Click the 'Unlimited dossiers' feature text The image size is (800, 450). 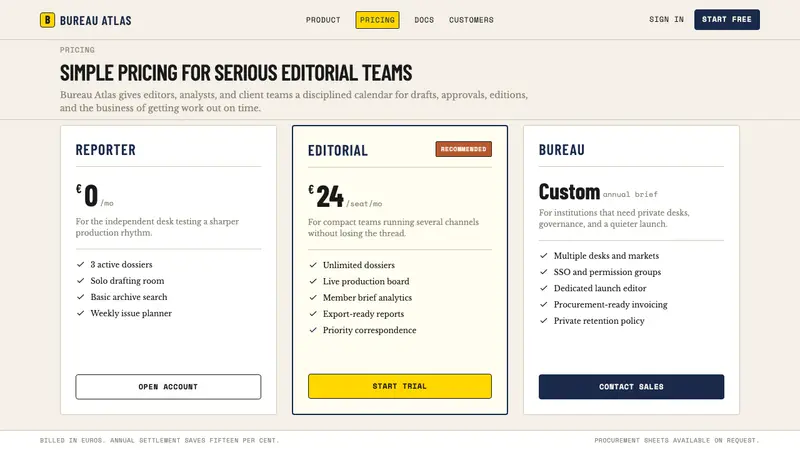point(359,265)
